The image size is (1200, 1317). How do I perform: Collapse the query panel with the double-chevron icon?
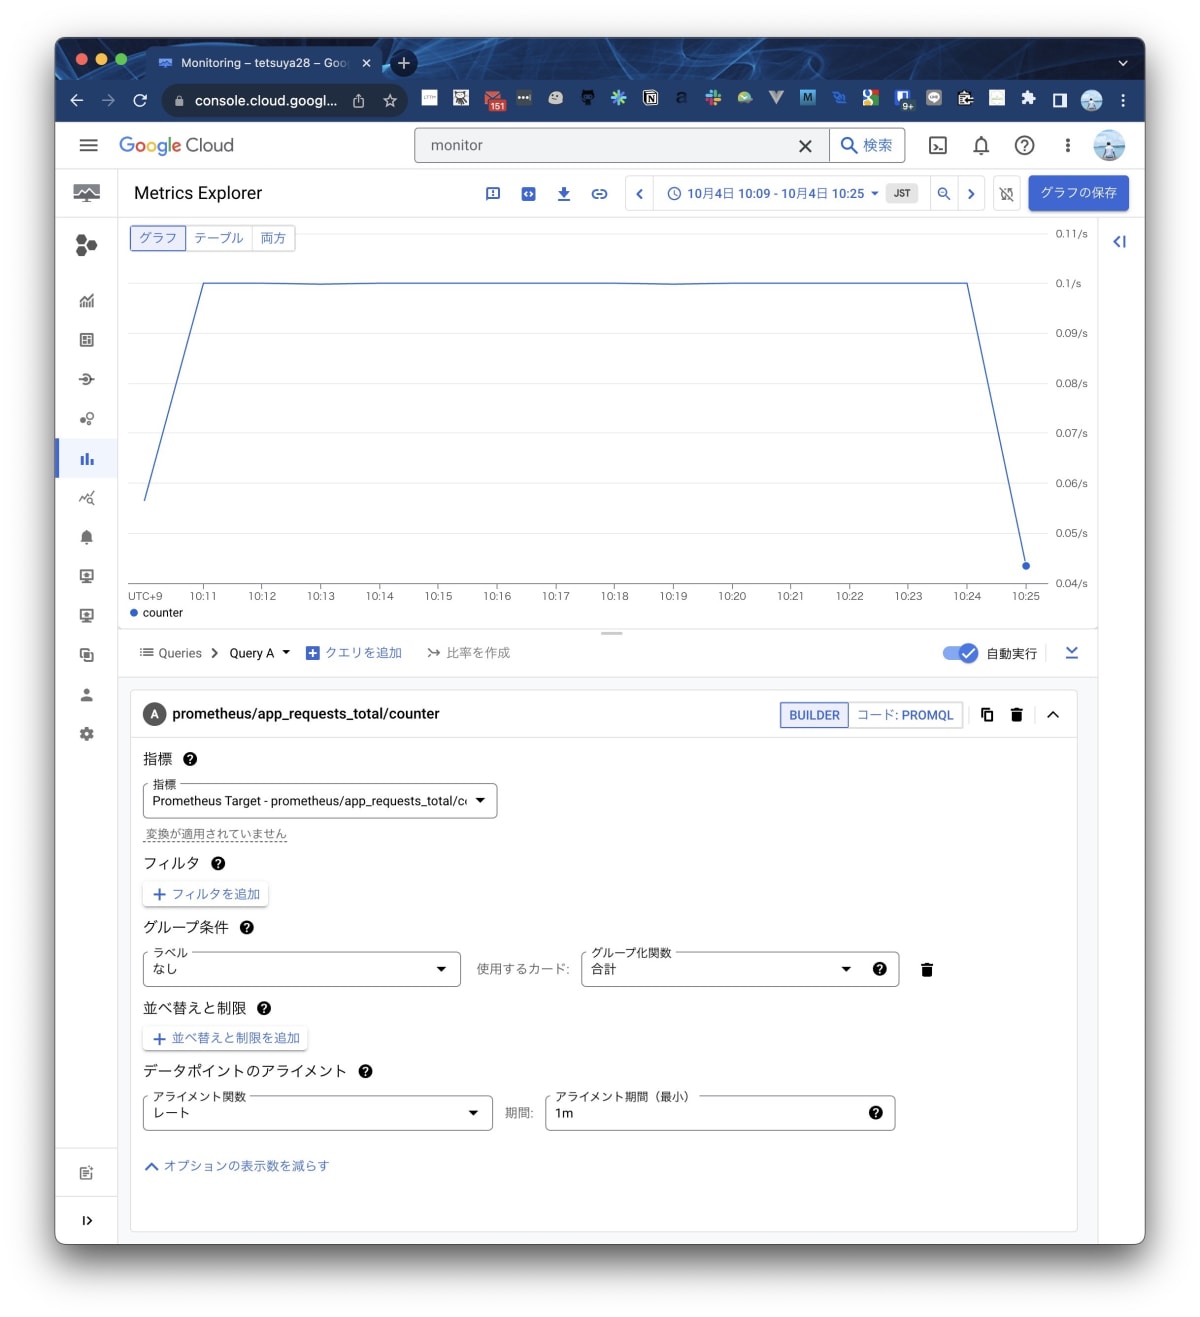1072,653
